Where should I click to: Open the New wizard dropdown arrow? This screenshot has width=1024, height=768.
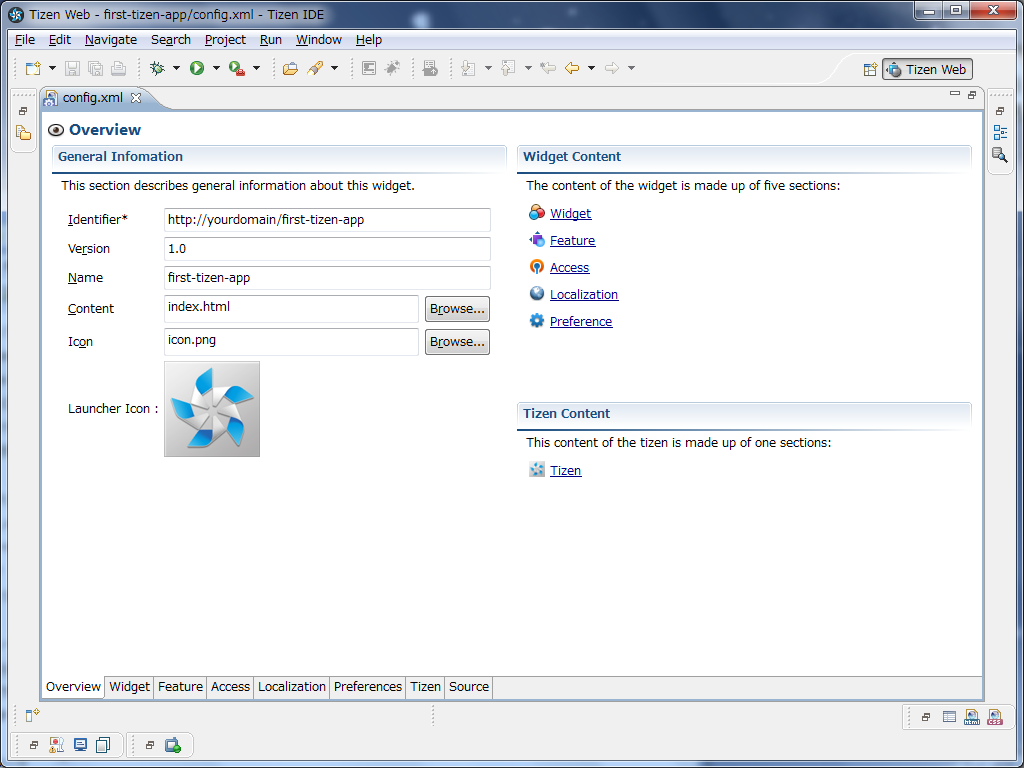pyautogui.click(x=52, y=68)
